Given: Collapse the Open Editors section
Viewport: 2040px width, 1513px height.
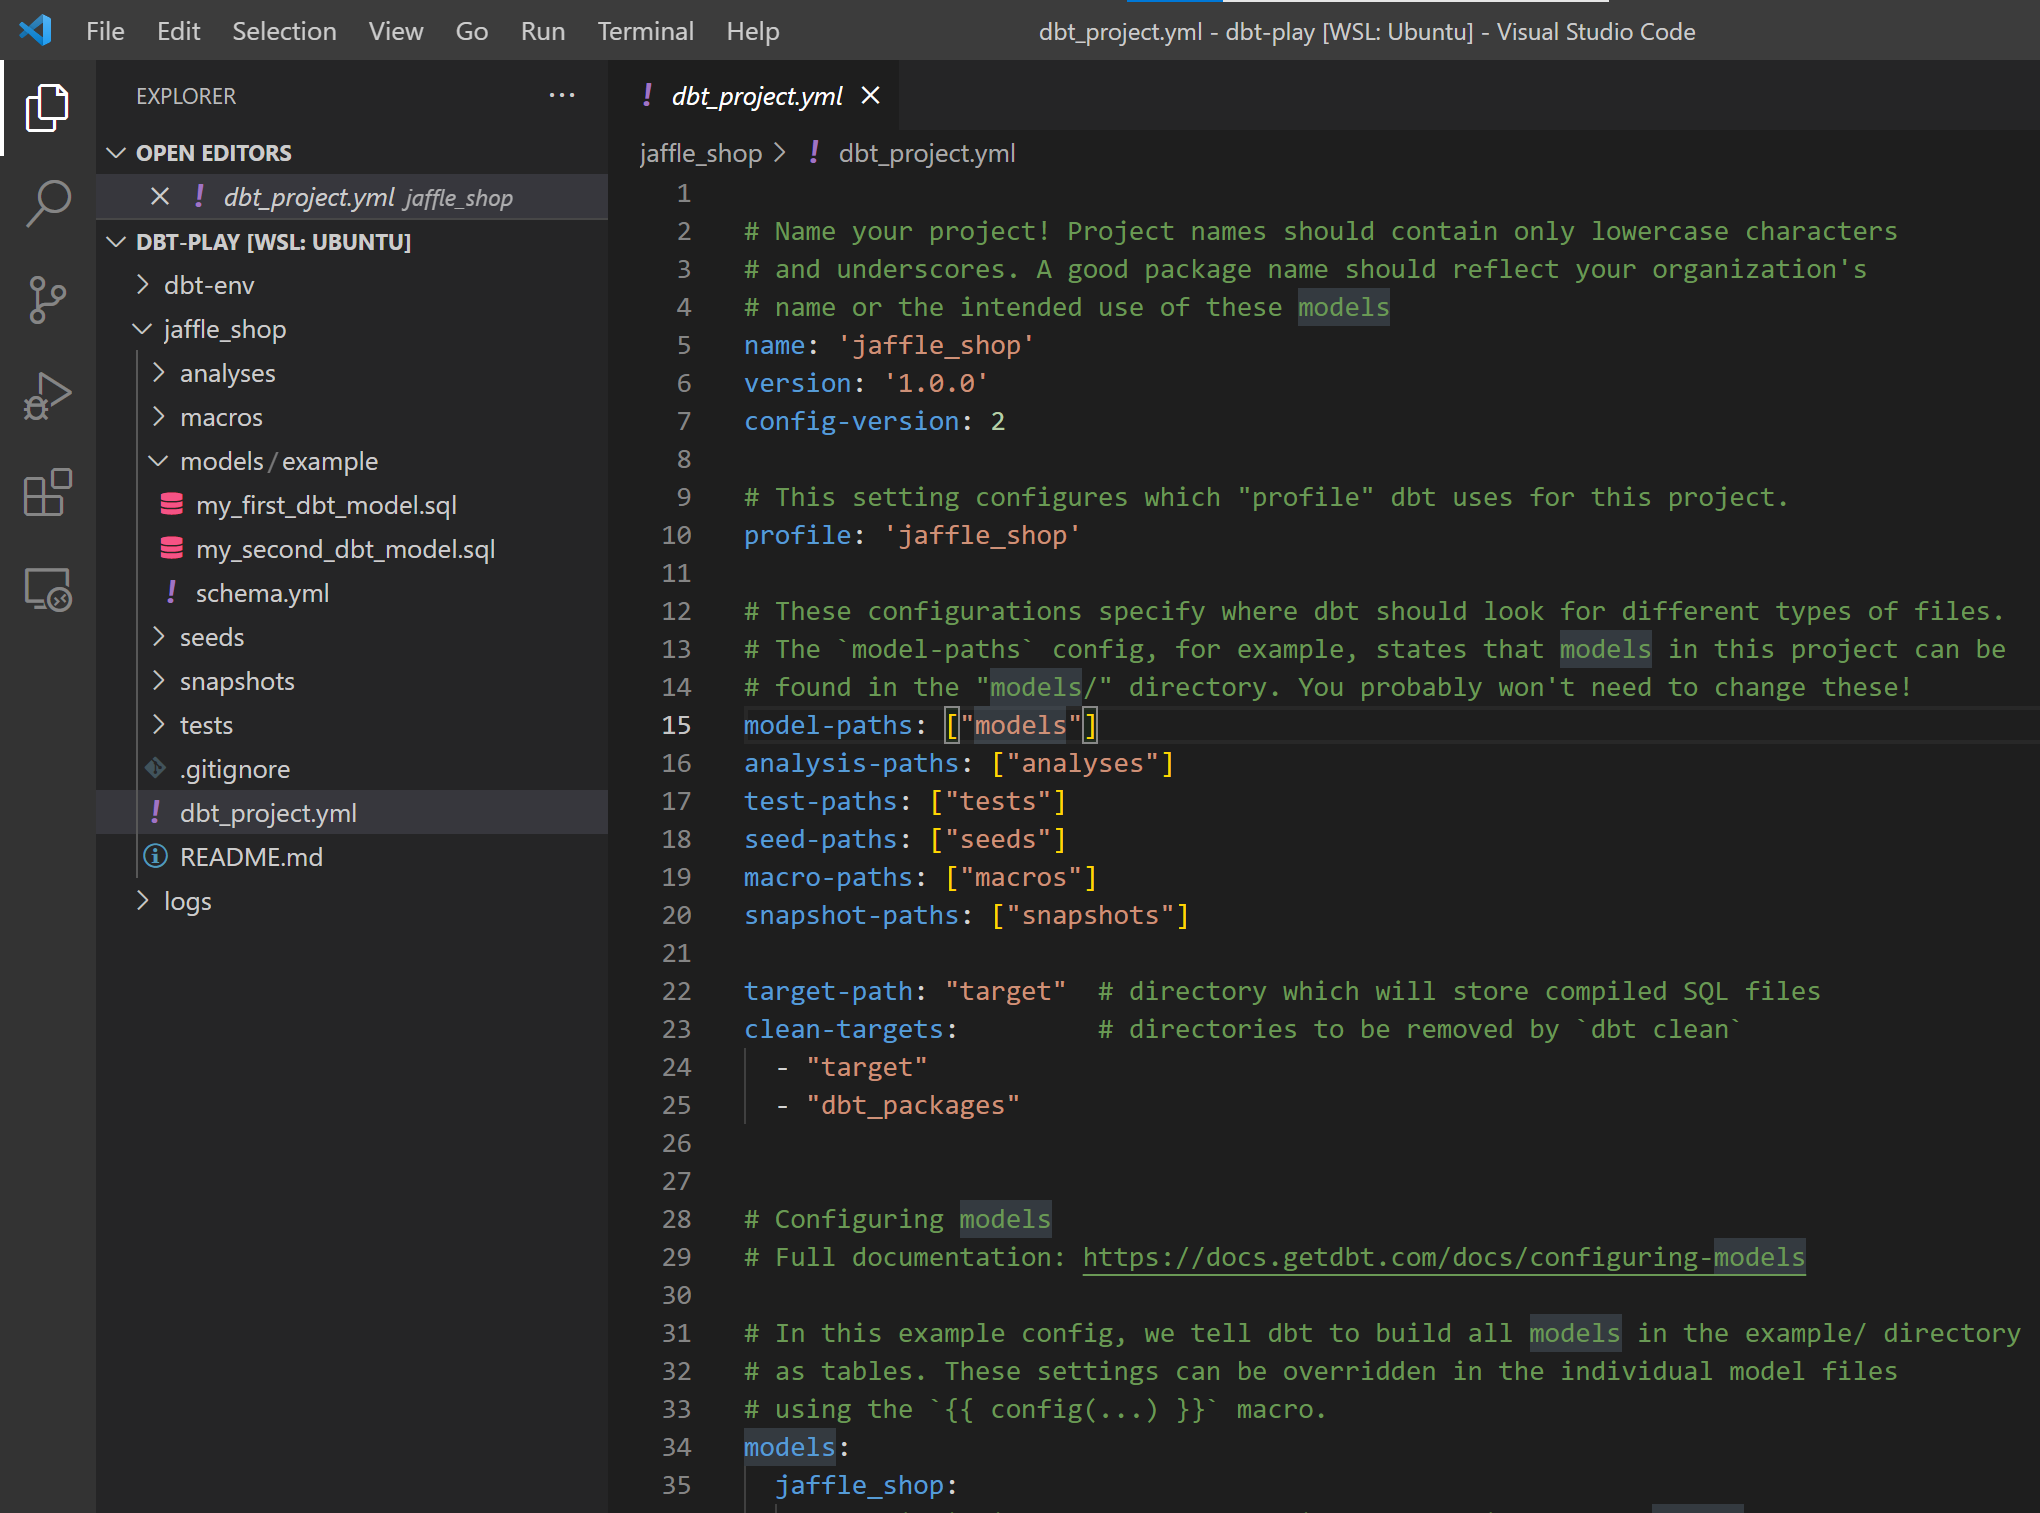Looking at the screenshot, I should click(116, 152).
